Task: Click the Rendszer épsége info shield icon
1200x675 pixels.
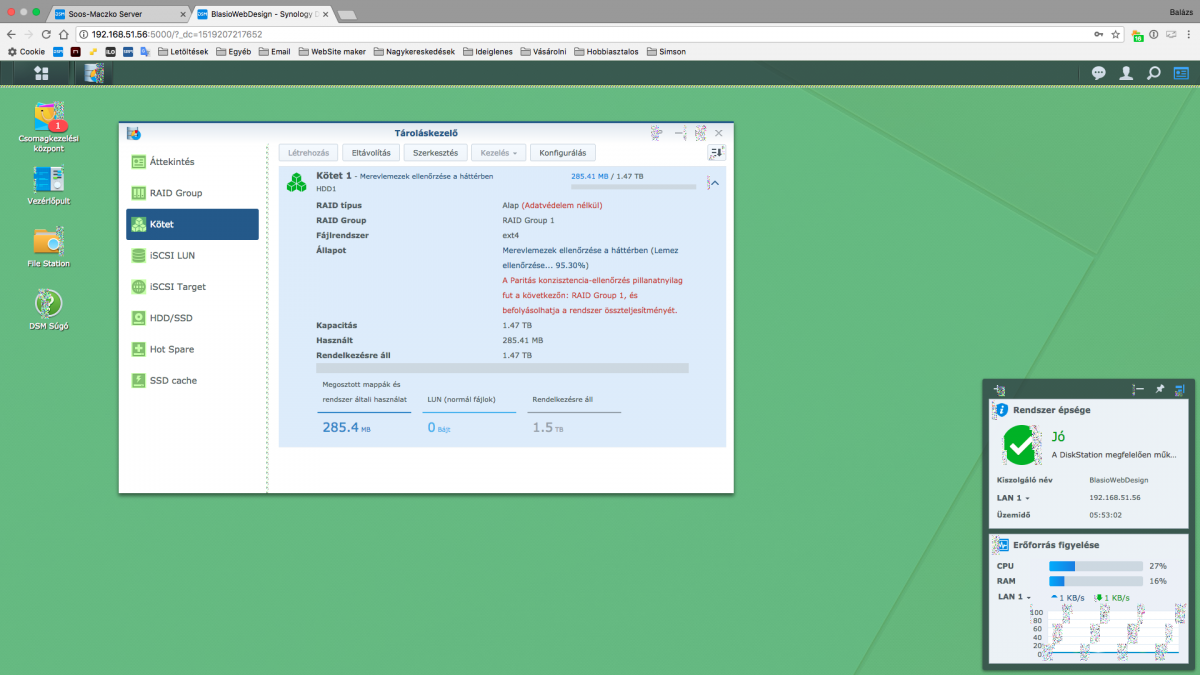Action: (1000, 410)
